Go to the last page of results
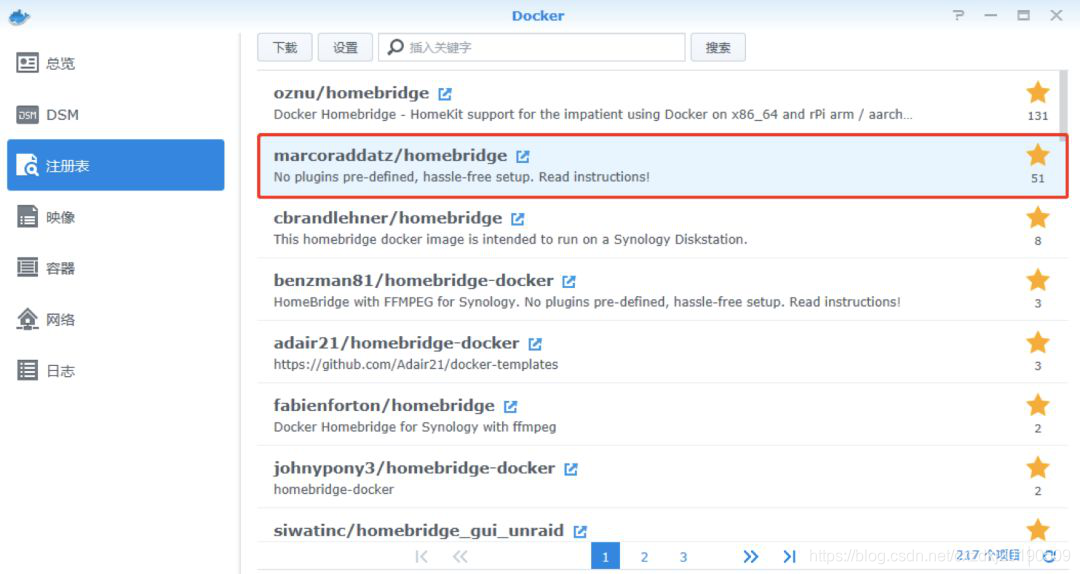Image resolution: width=1080 pixels, height=574 pixels. coord(789,557)
